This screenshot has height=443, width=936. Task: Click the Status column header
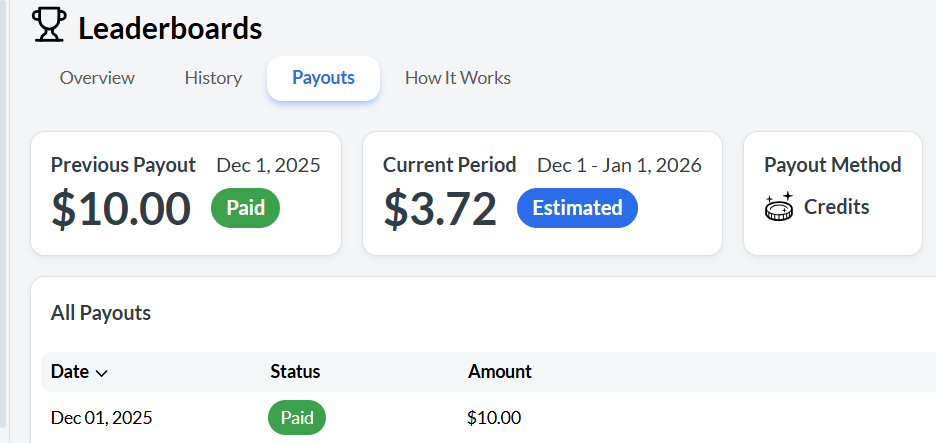click(295, 371)
